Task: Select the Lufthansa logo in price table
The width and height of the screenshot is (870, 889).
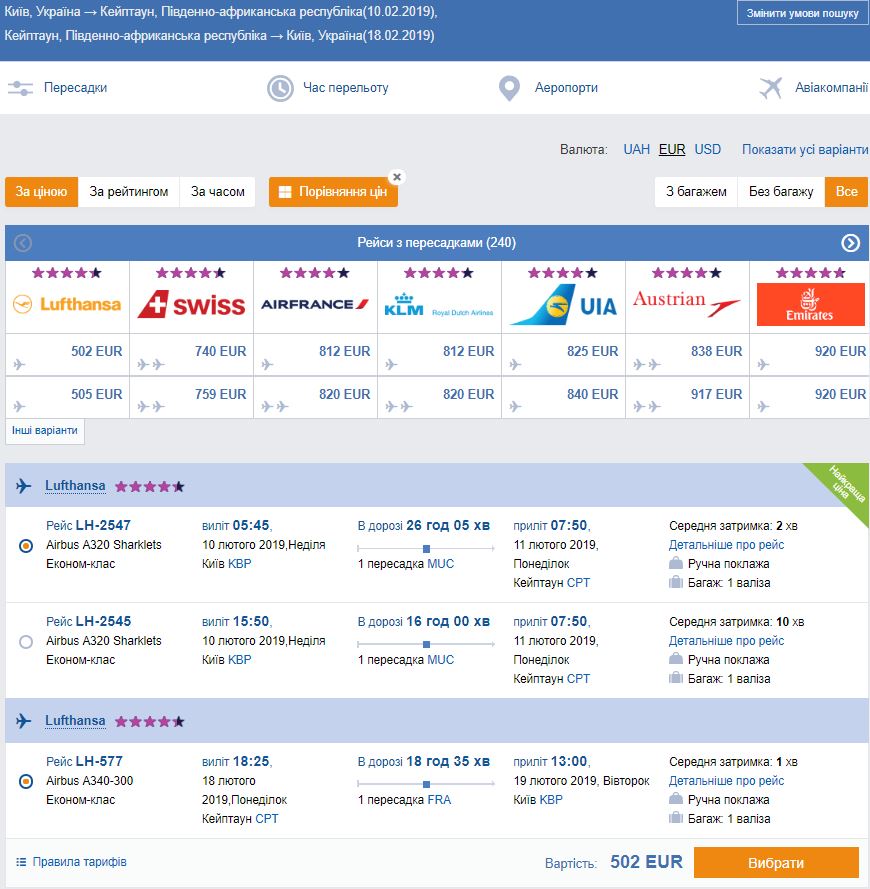Action: [x=67, y=304]
